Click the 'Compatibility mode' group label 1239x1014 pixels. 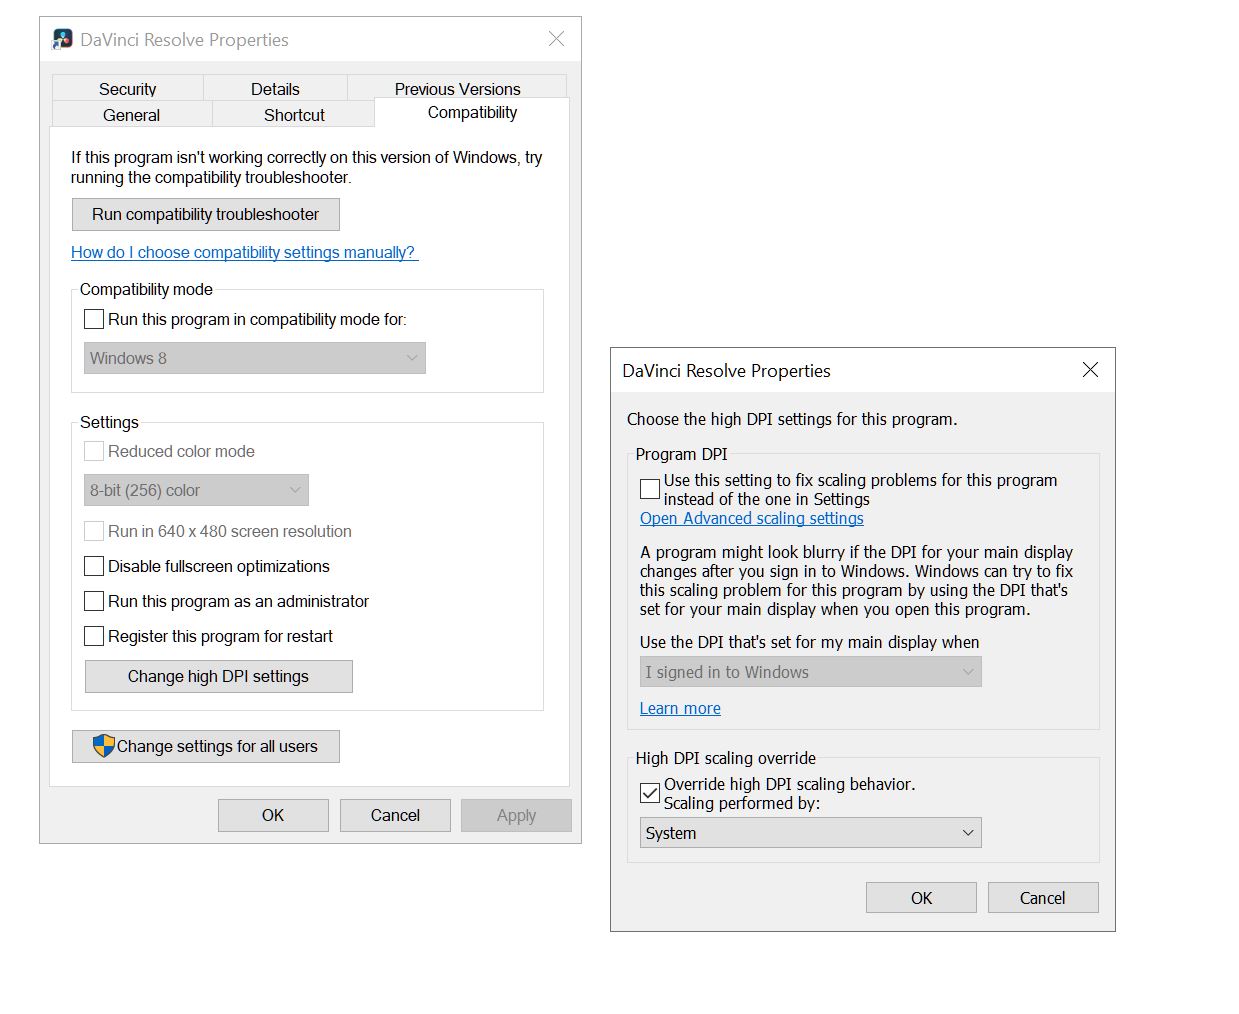146,289
